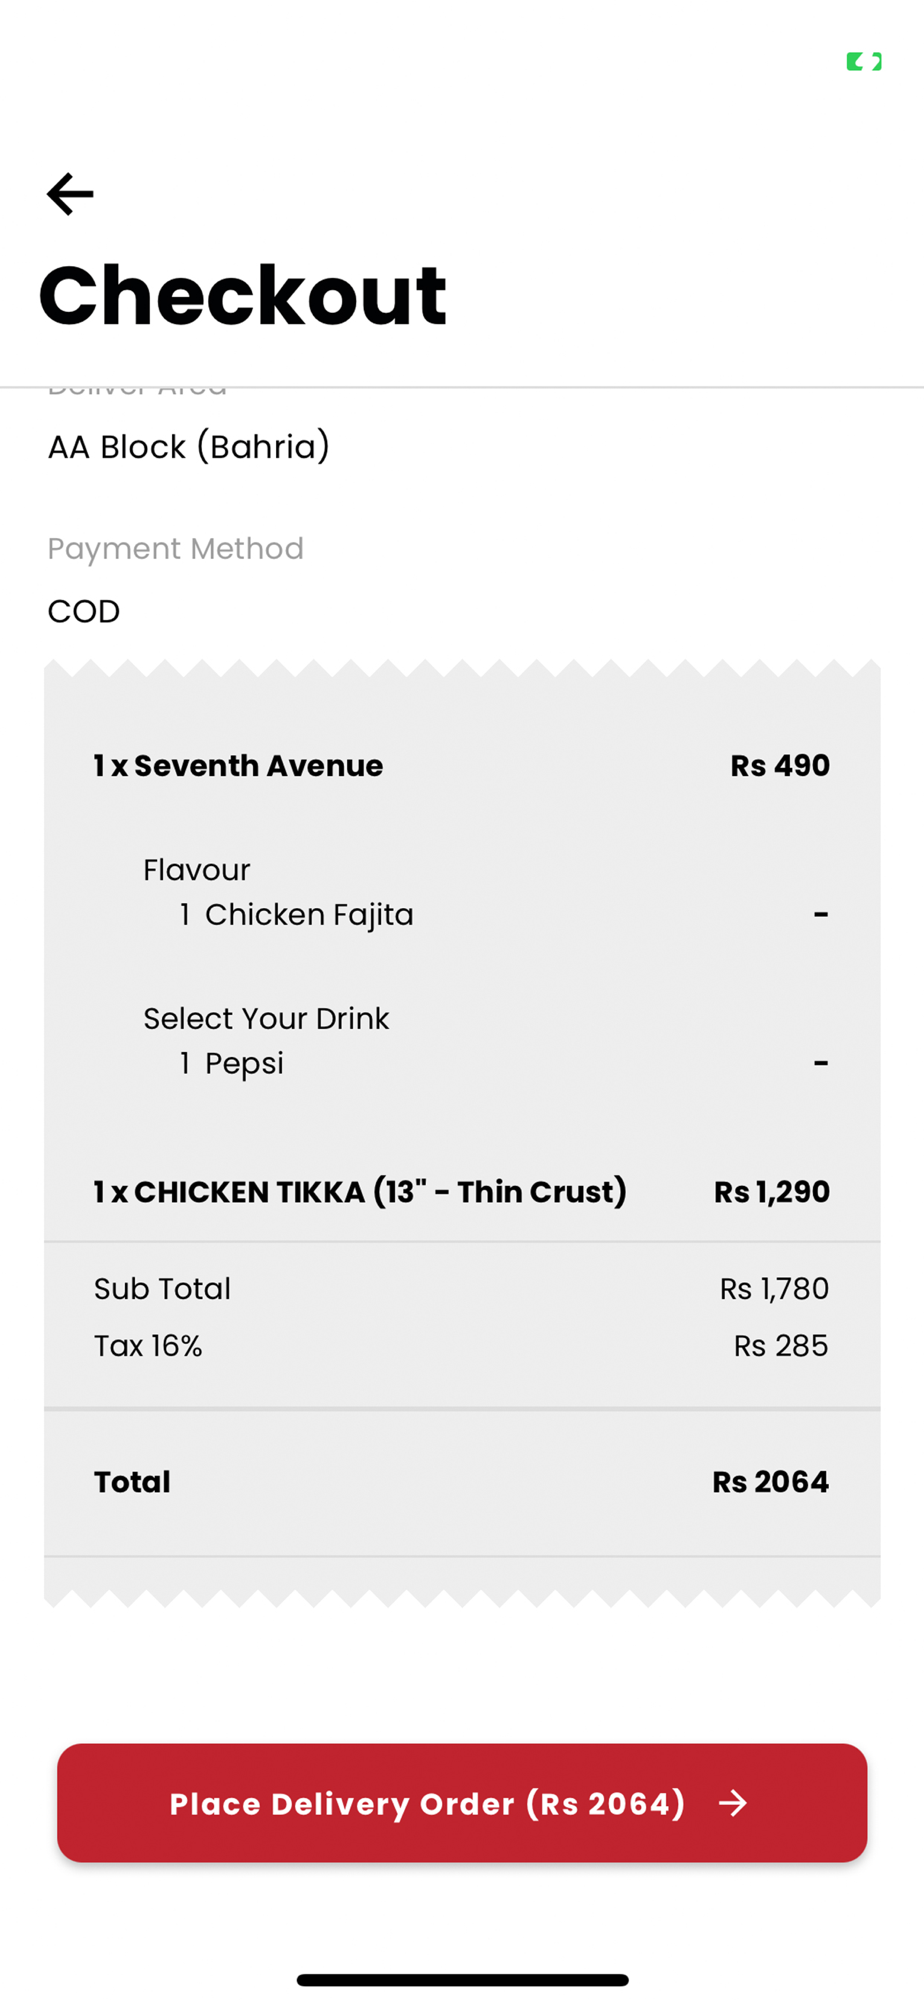
Task: Tap the home indicator bar
Action: (x=462, y=1980)
